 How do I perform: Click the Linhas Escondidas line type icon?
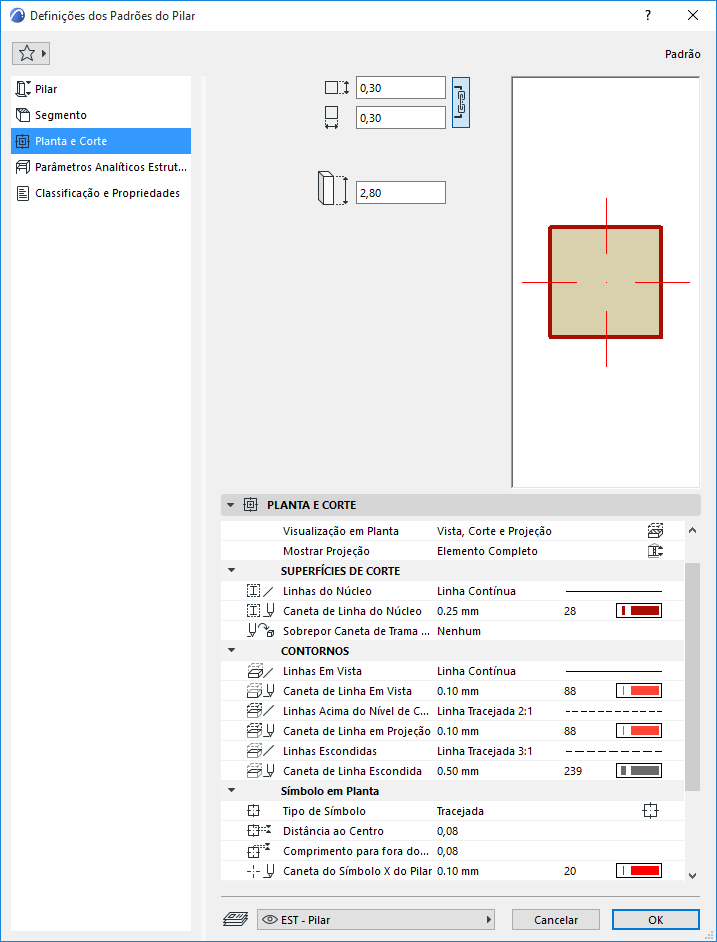click(260, 751)
